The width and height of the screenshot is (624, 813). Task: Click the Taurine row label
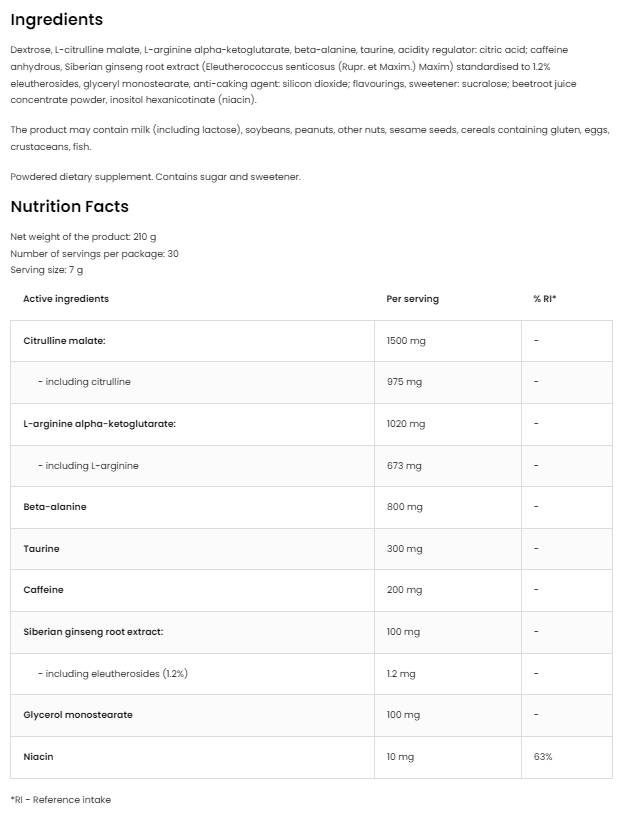point(41,549)
